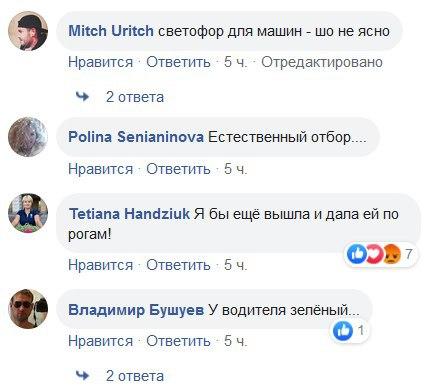Open Mitch Uritch's profile avatar
448x386 pixels.
(28, 31)
